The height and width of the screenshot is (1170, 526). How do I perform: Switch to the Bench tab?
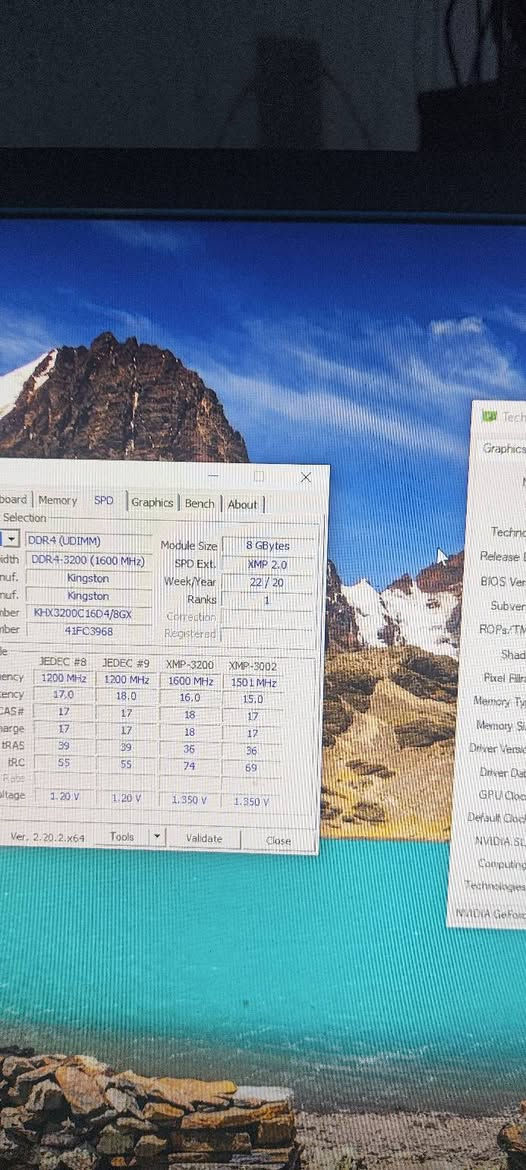tap(199, 504)
